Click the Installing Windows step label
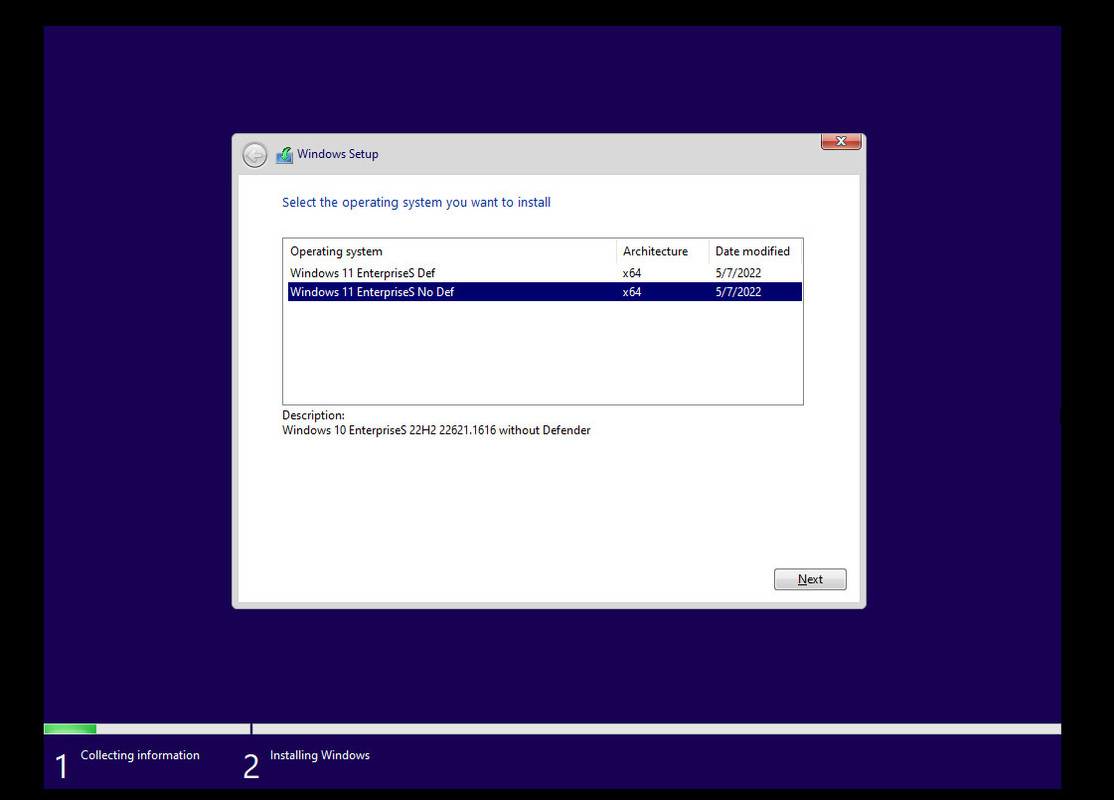The image size is (1114, 800). [x=320, y=755]
